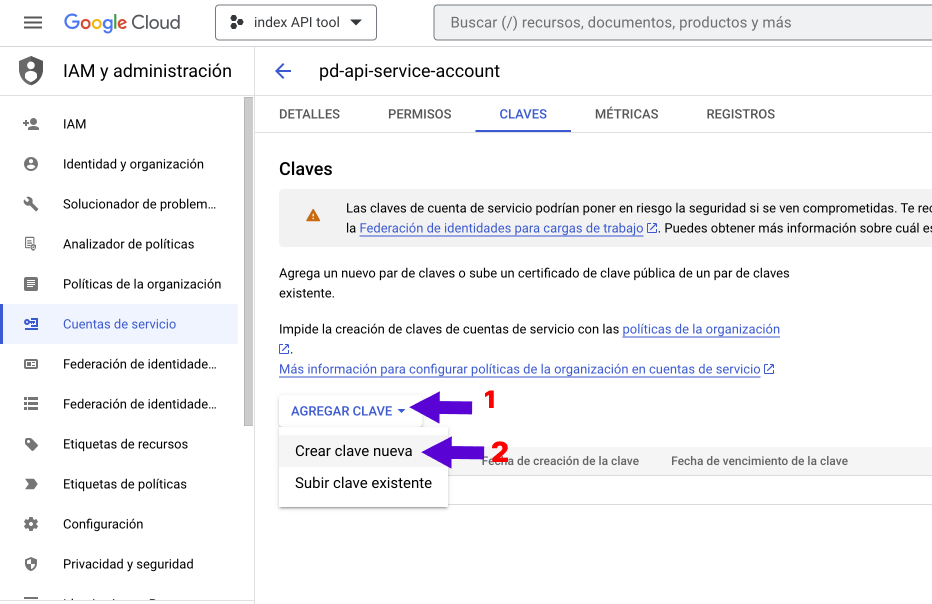This screenshot has height=604, width=932.
Task: Click the Fecha de vencimiento de la clave header
Action: [x=759, y=461]
